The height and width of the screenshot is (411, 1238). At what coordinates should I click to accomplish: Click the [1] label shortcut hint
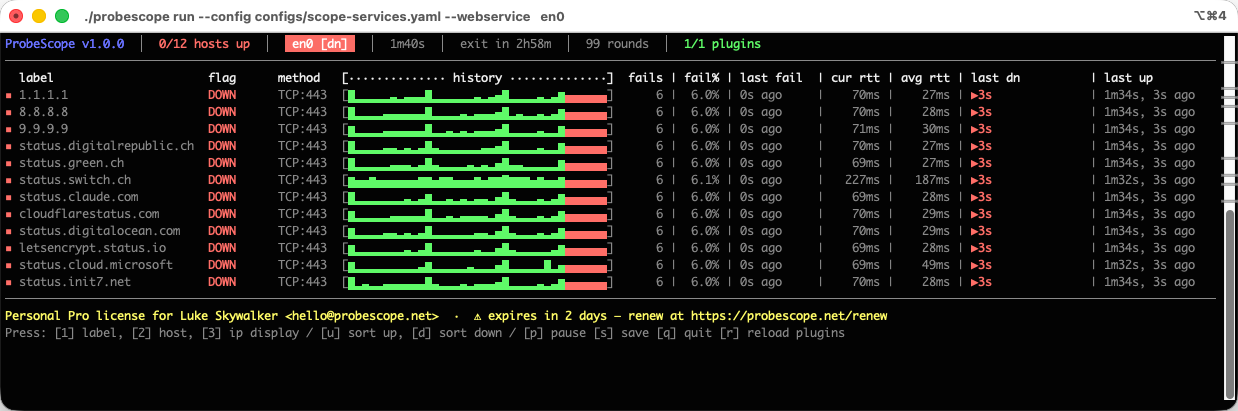click(x=86, y=332)
